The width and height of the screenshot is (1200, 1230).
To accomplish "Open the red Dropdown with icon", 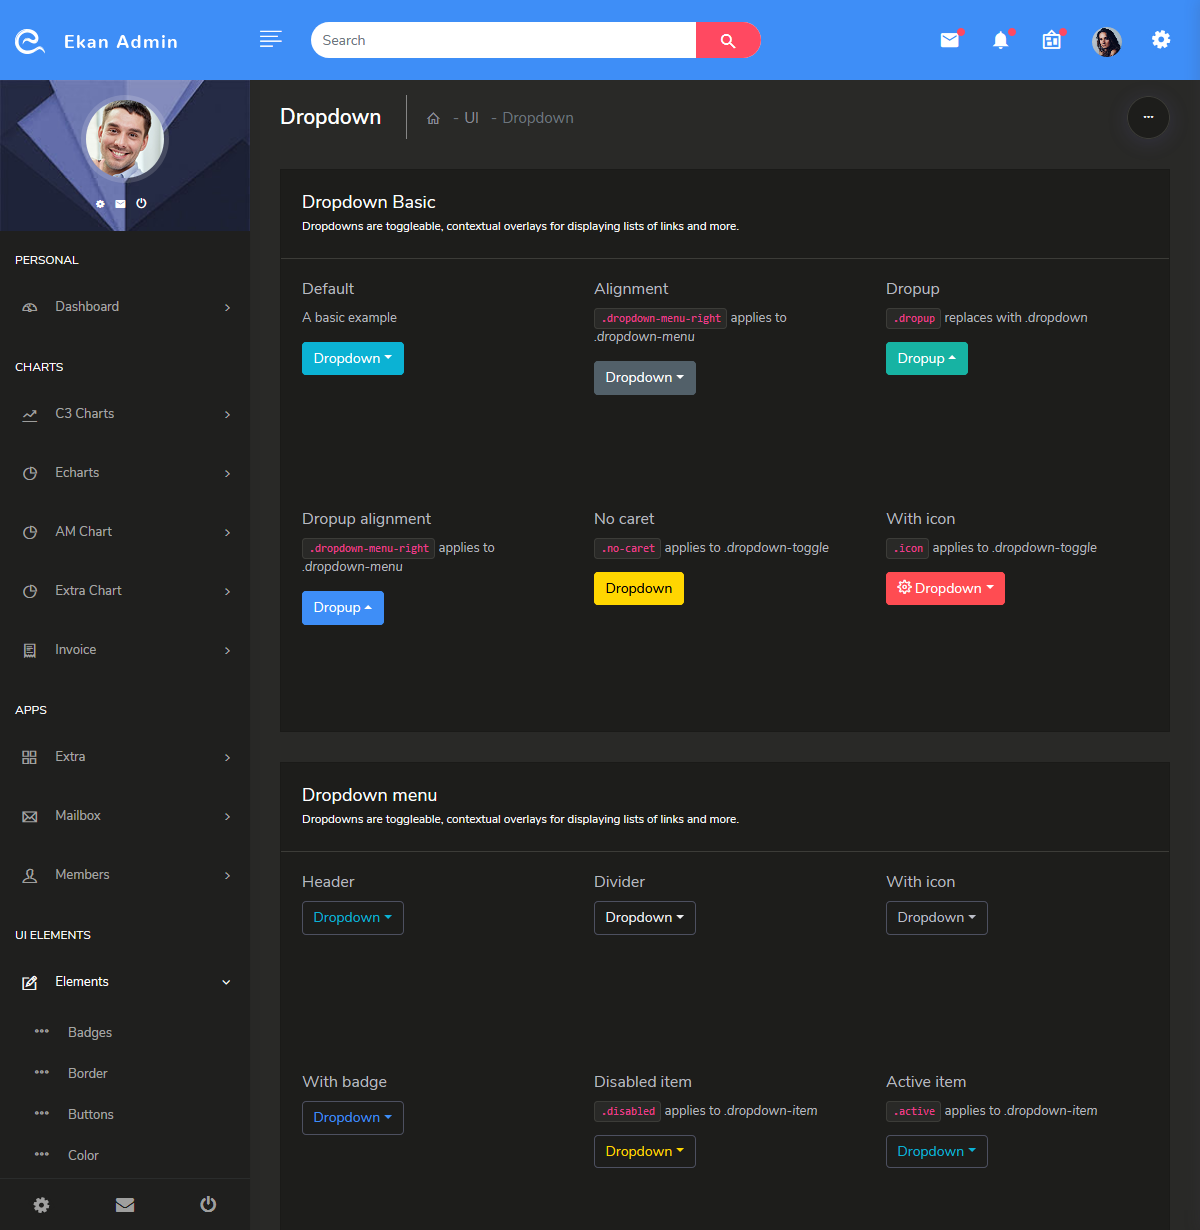I will pos(945,588).
